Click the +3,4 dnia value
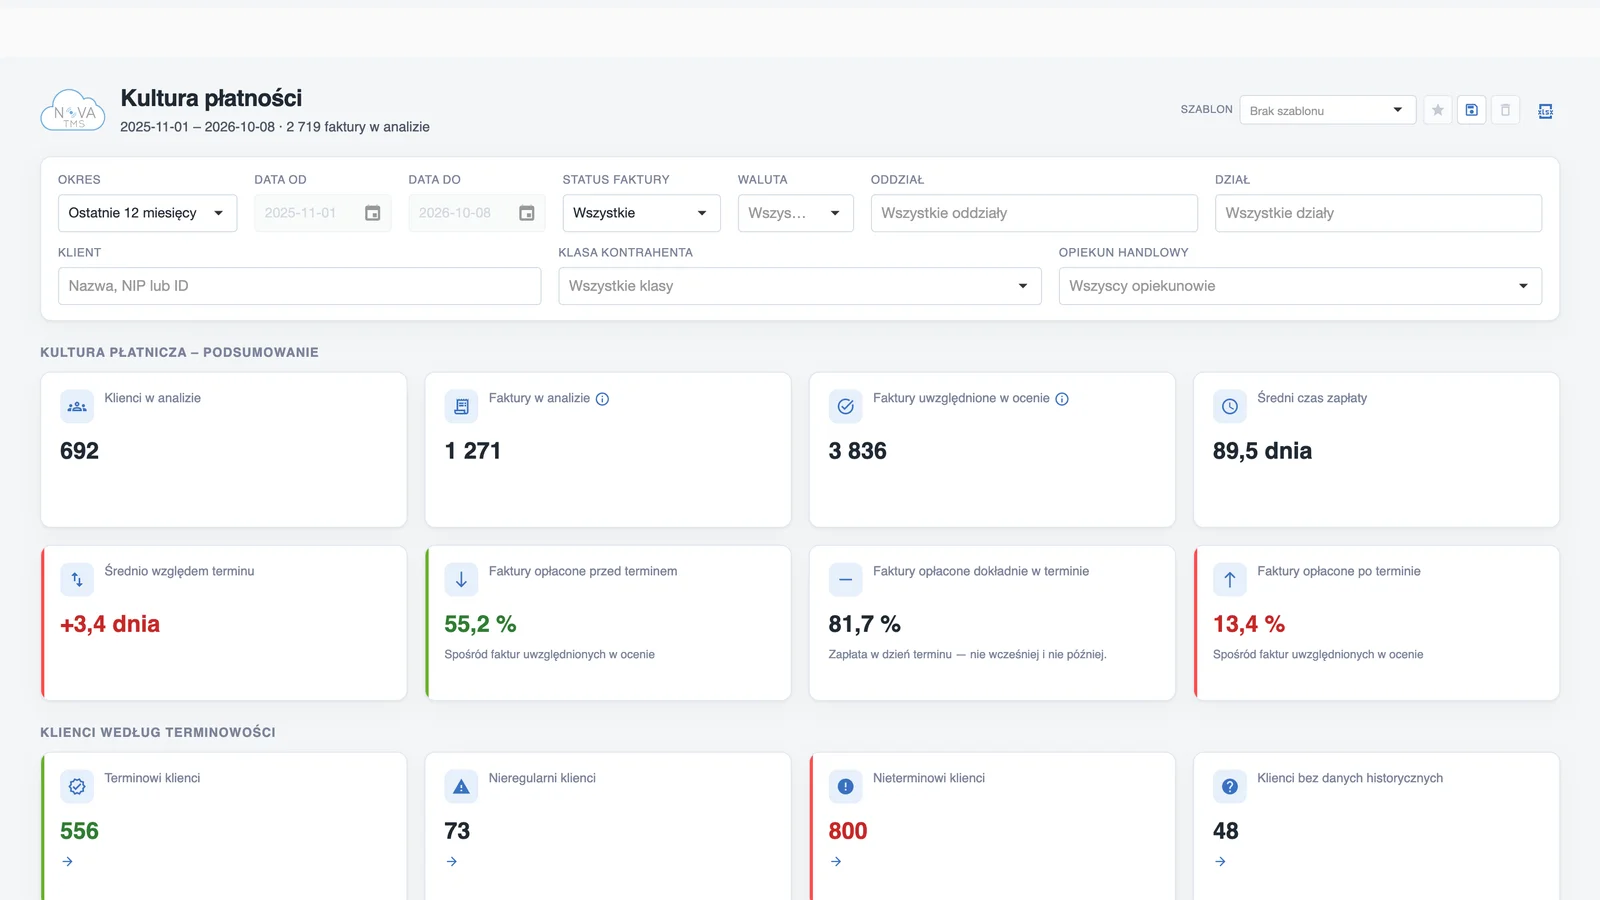Viewport: 1600px width, 900px height. 110,624
